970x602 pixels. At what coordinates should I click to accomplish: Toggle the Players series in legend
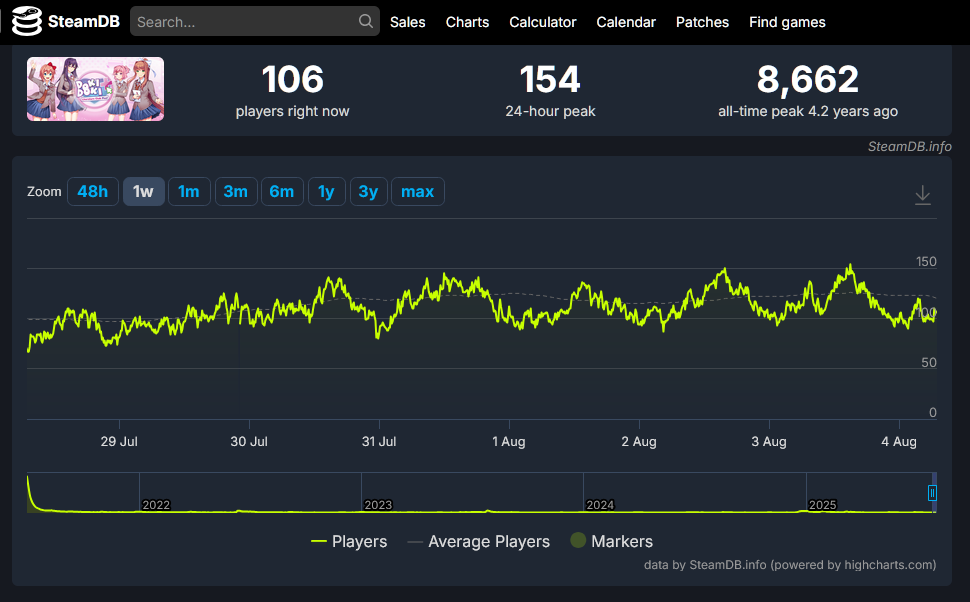(349, 541)
